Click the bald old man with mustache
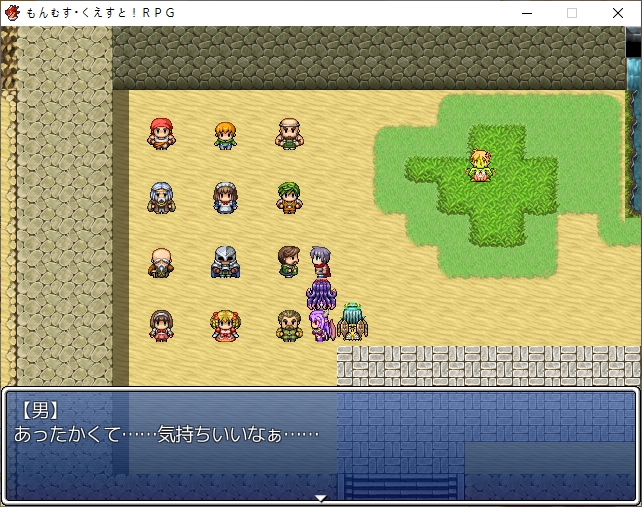 pos(161,263)
